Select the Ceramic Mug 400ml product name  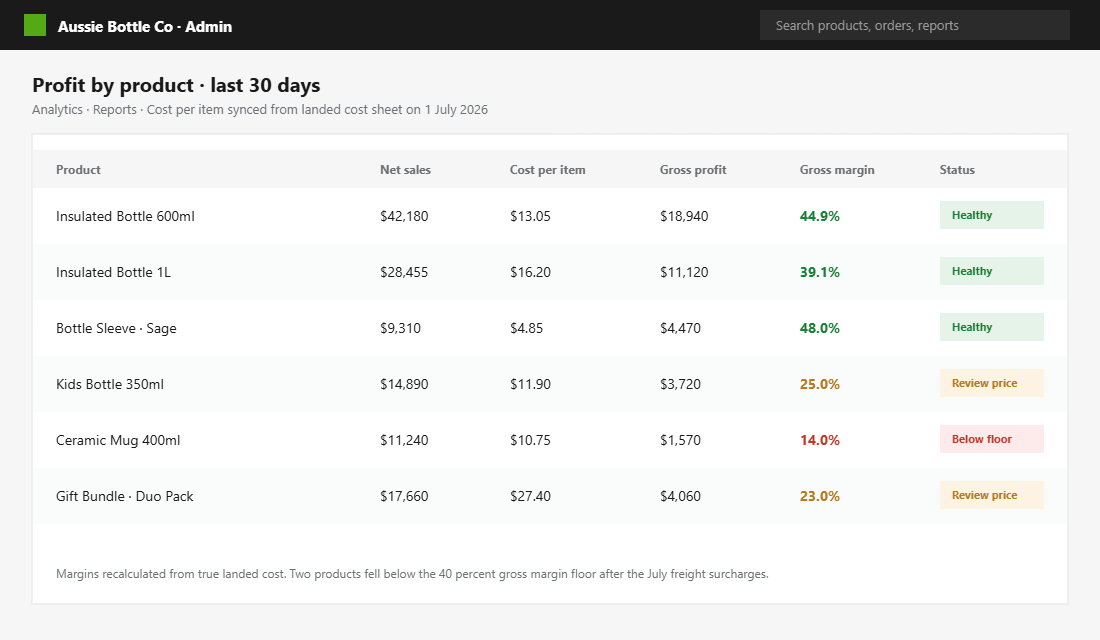[x=118, y=441]
